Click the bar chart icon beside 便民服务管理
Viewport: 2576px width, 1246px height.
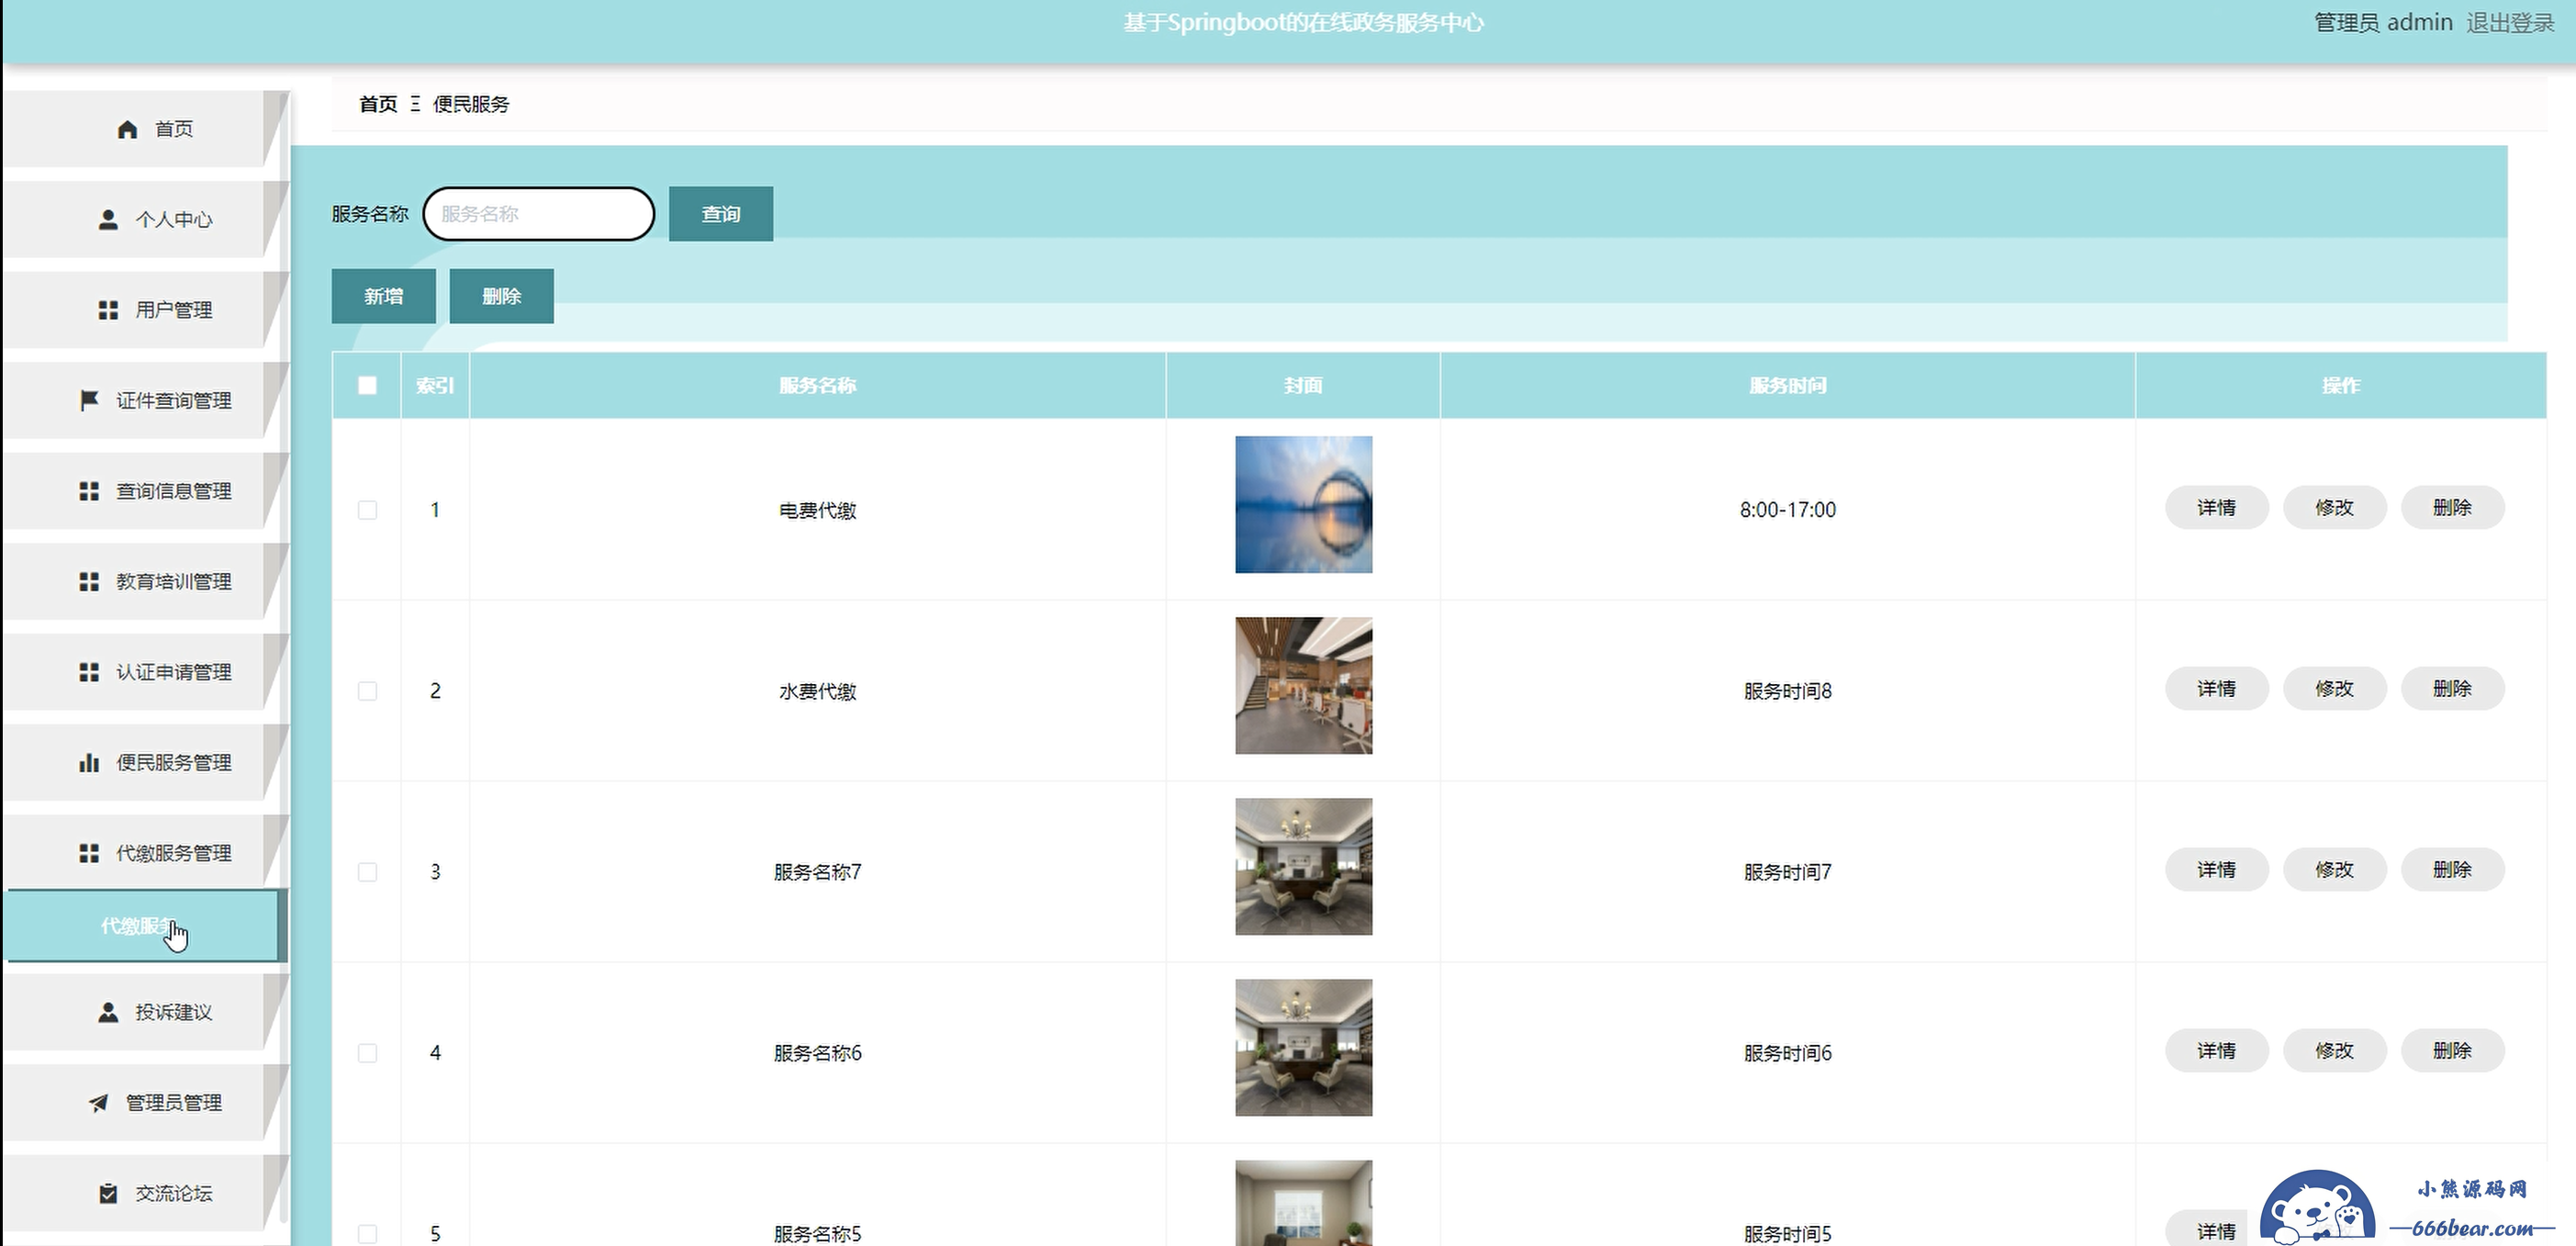pos(89,763)
